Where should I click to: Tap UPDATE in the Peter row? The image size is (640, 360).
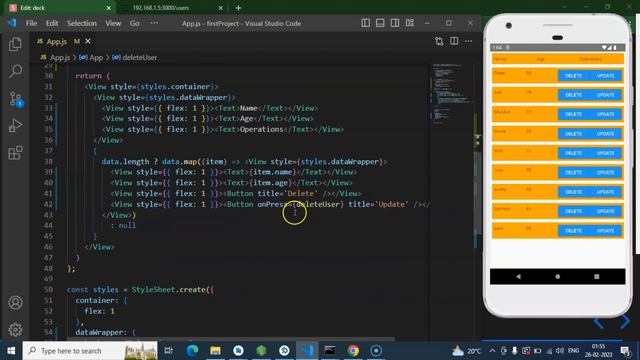605,76
